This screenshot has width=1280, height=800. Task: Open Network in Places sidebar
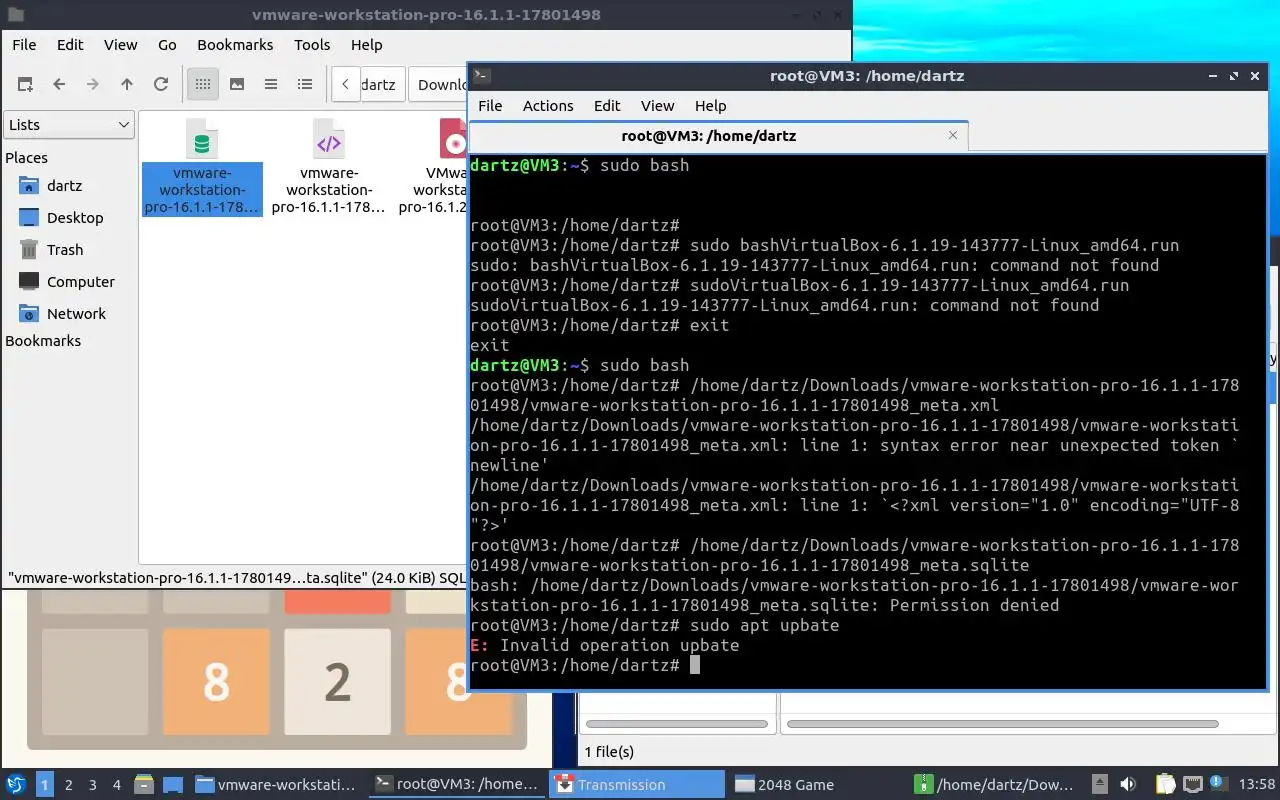click(x=76, y=314)
